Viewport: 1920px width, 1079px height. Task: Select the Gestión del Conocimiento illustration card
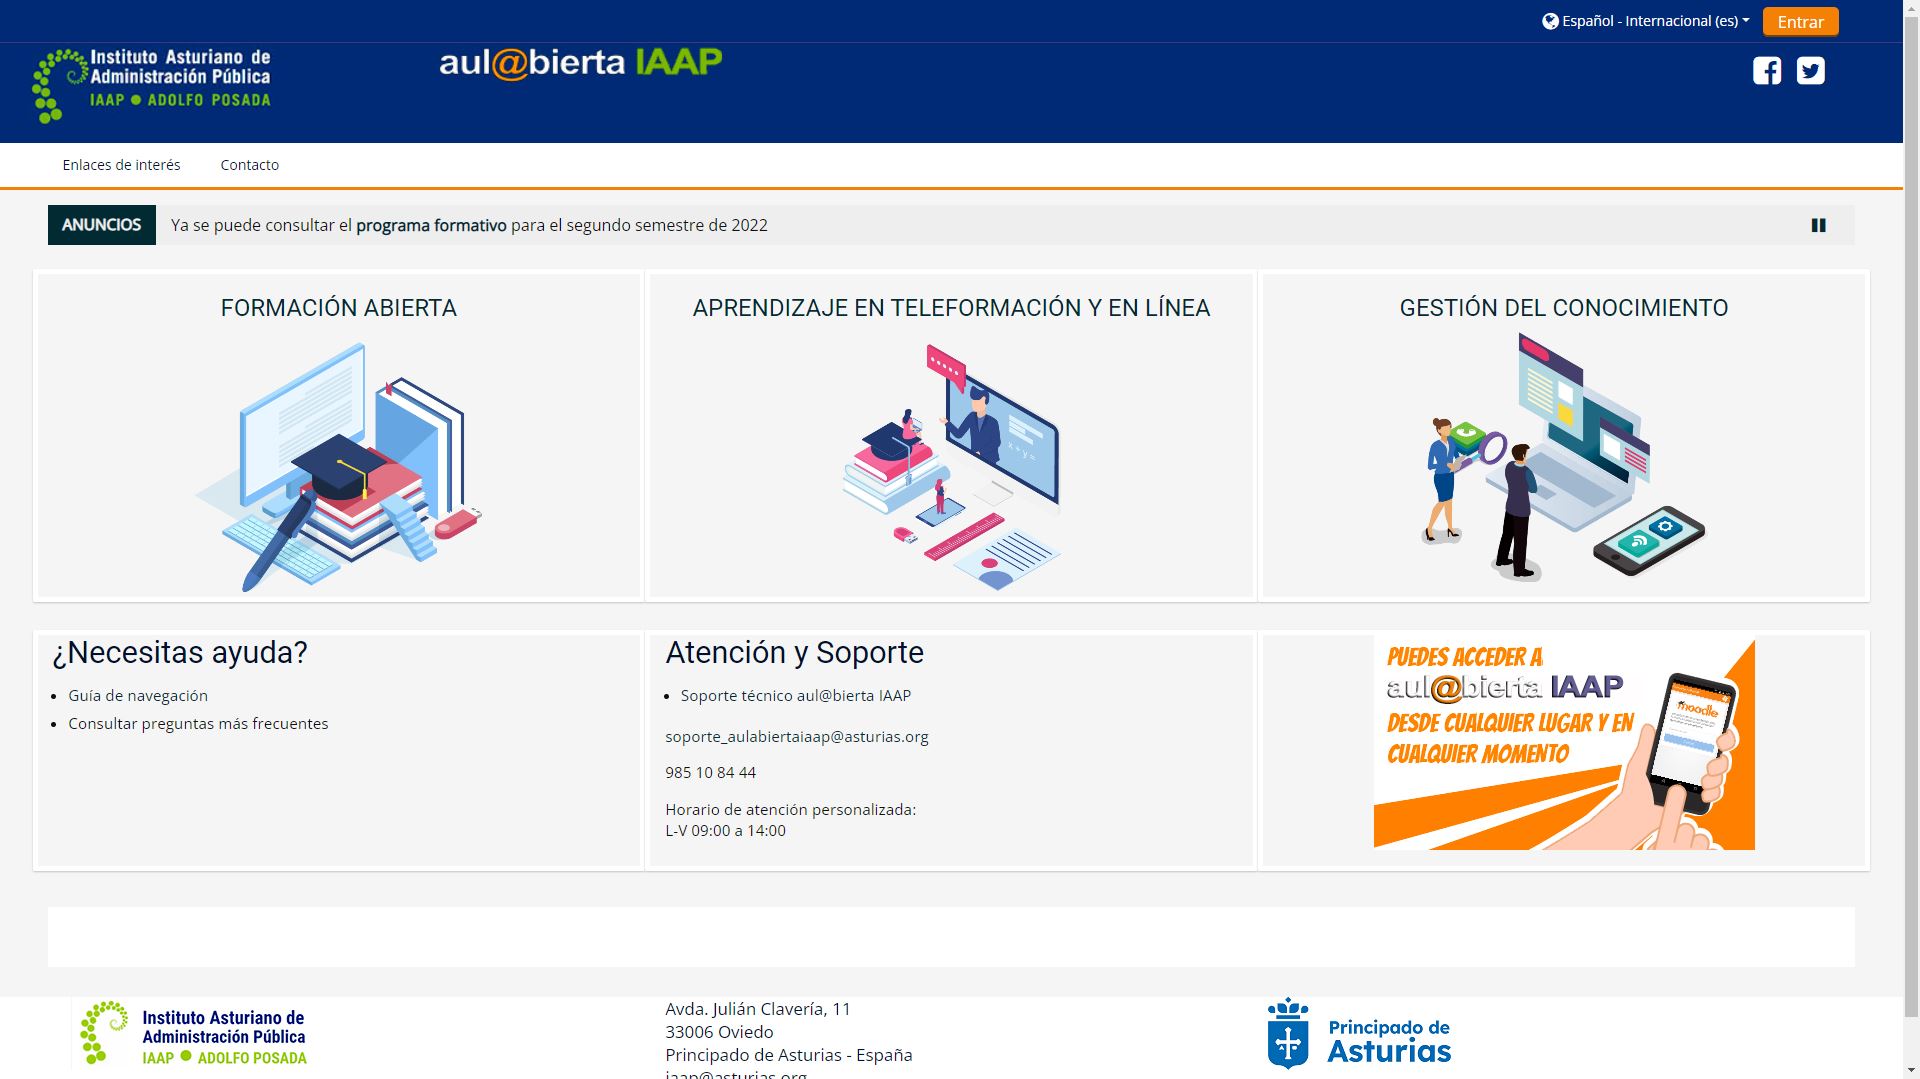[x=1563, y=460]
